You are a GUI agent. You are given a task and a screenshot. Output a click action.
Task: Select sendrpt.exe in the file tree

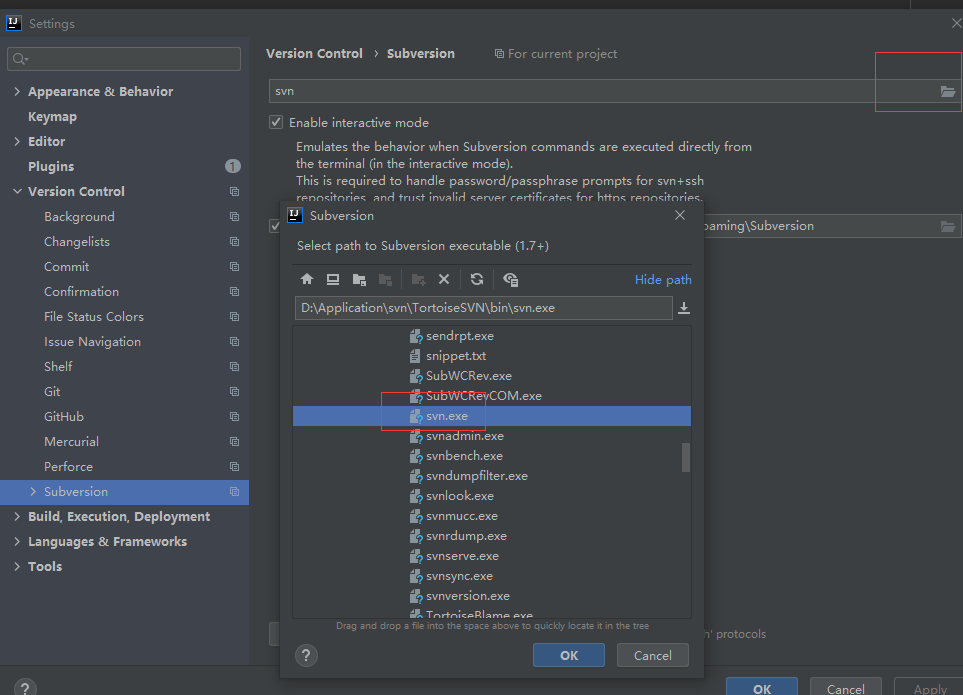(x=491, y=336)
